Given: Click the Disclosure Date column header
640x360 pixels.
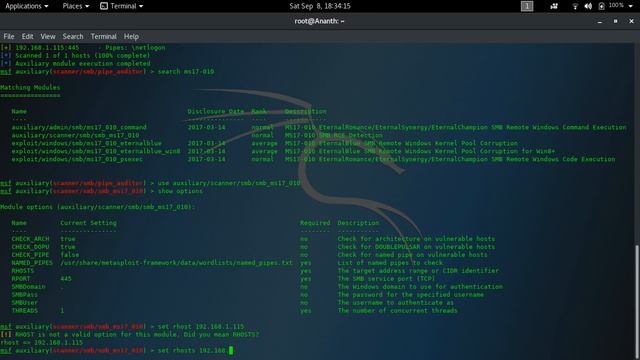Looking at the screenshot, I should 216,111.
